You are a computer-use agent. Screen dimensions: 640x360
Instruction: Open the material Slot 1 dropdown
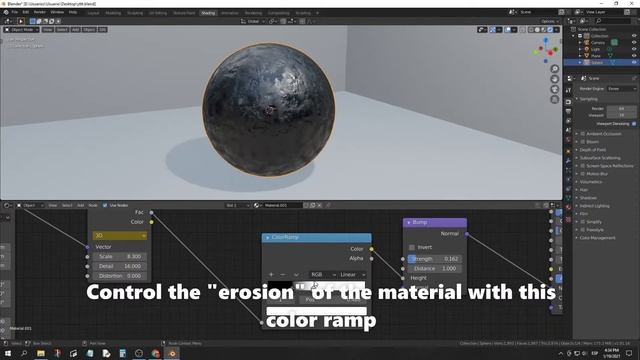pos(238,205)
